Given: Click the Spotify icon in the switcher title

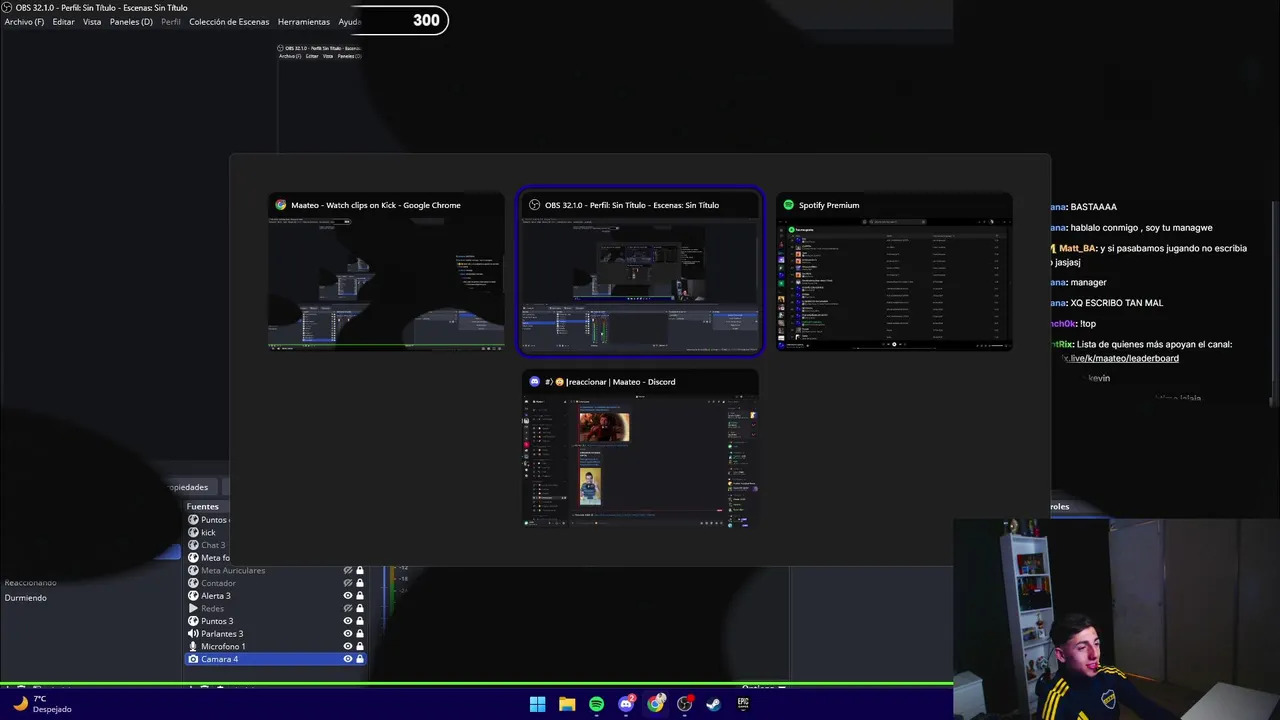Looking at the screenshot, I should point(789,205).
